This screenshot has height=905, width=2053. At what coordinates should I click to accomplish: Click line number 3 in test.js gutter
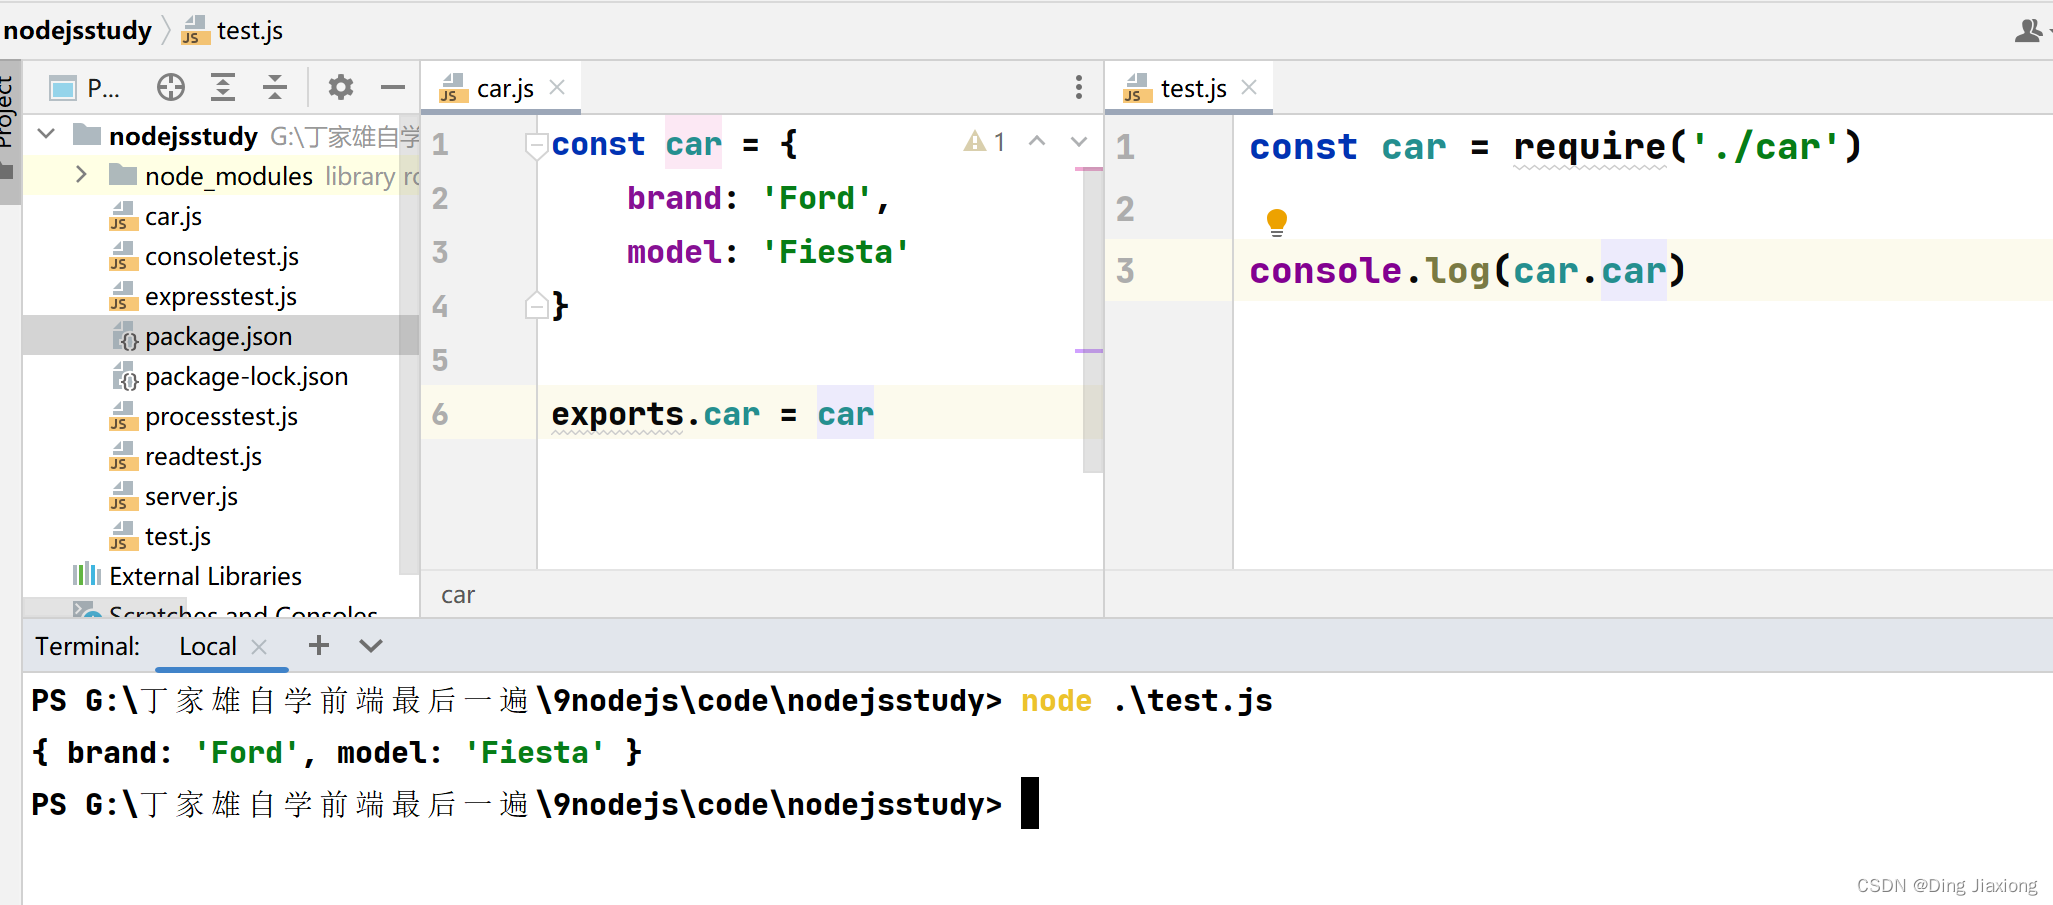click(x=1125, y=270)
